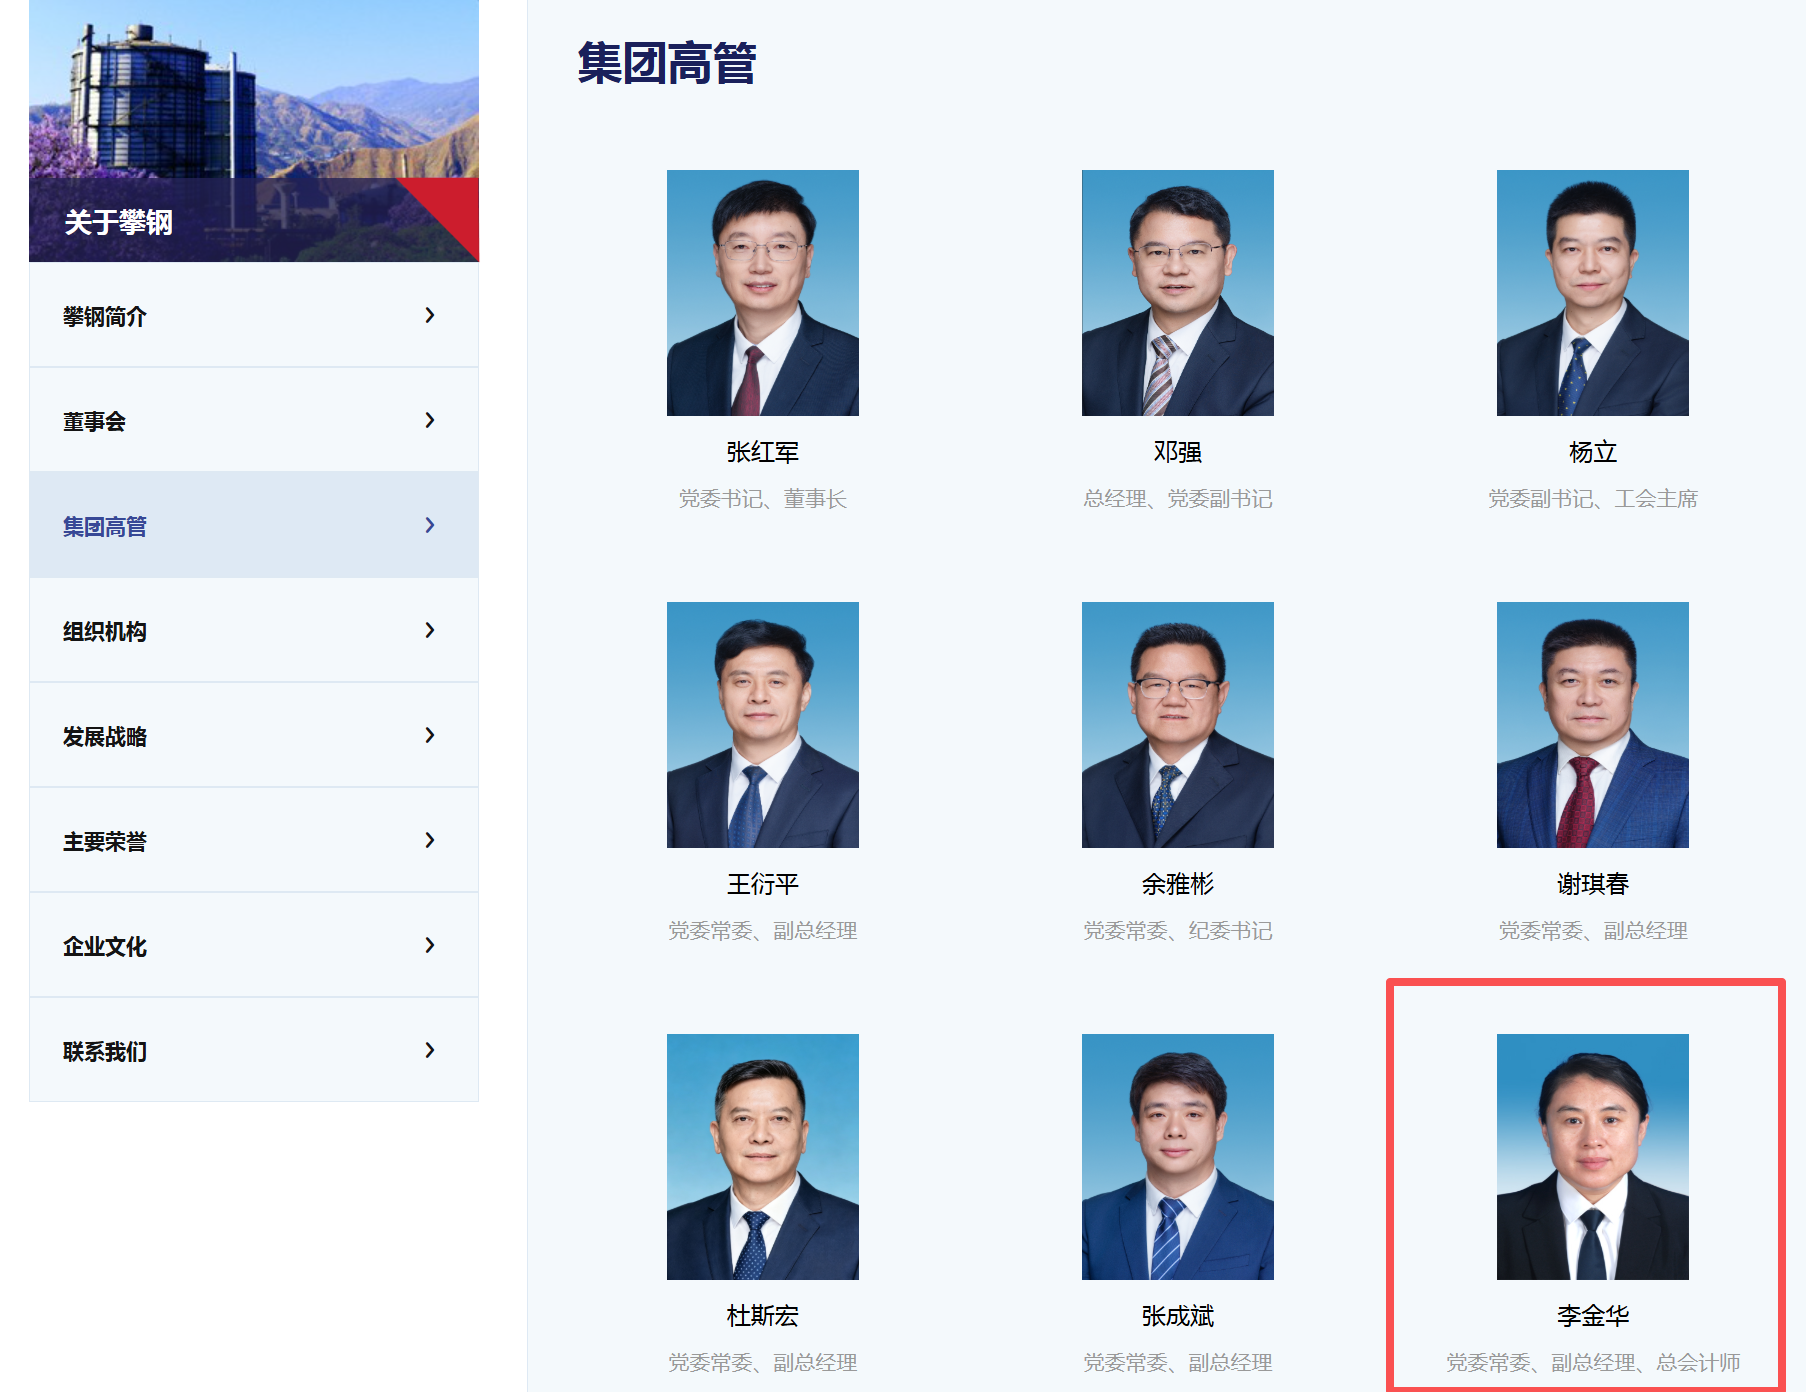Image resolution: width=1806 pixels, height=1392 pixels.
Task: Click the name 余雅彬
Action: [1178, 885]
